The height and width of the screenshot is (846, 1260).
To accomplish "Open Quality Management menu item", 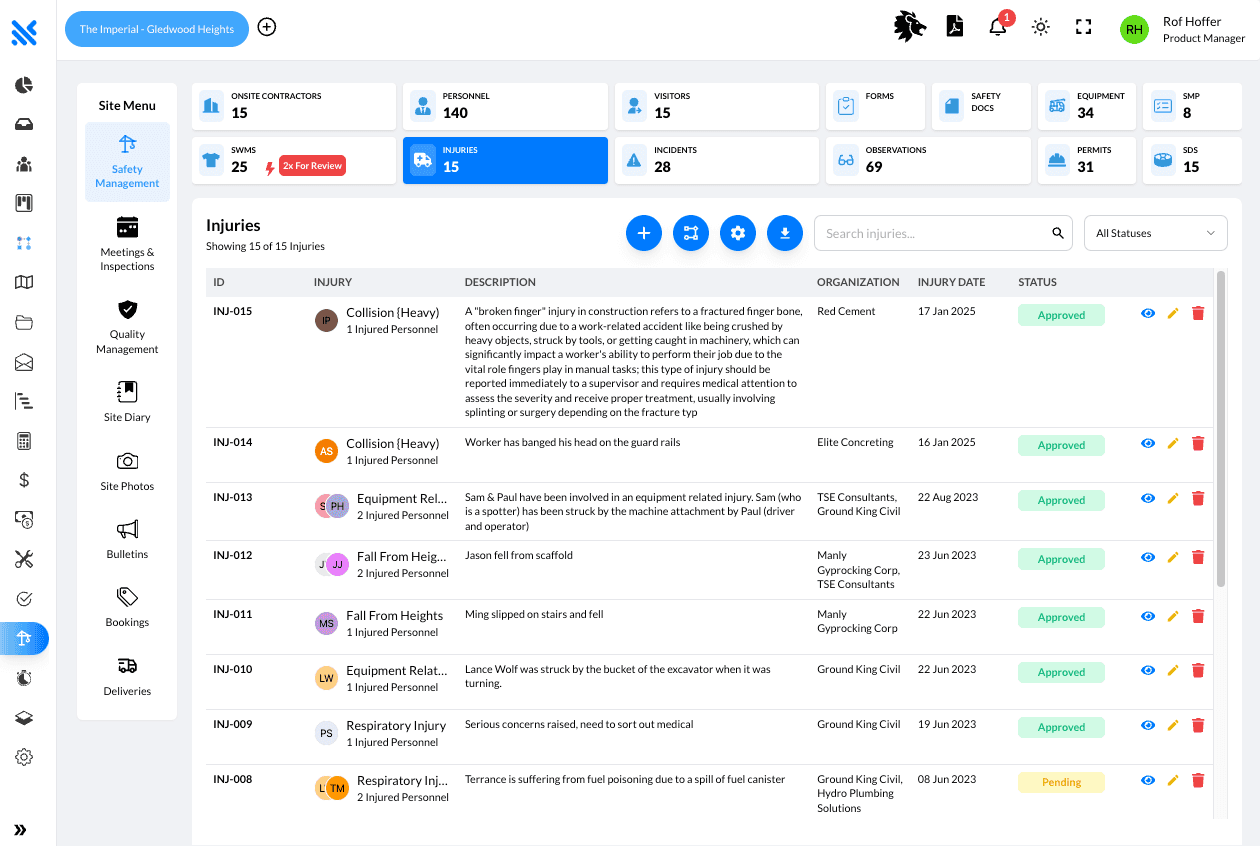I will [x=127, y=327].
